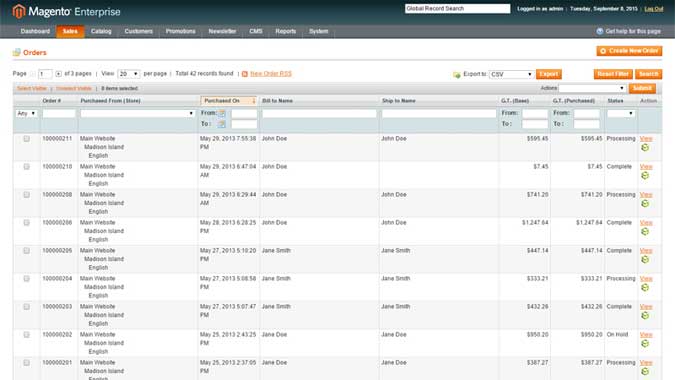This screenshot has width=675, height=380.
Task: Open the Dashboard menu
Action: (35, 31)
